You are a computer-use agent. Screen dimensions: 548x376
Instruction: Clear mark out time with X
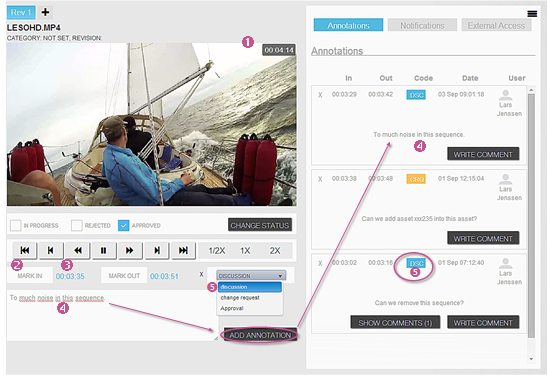click(x=201, y=275)
